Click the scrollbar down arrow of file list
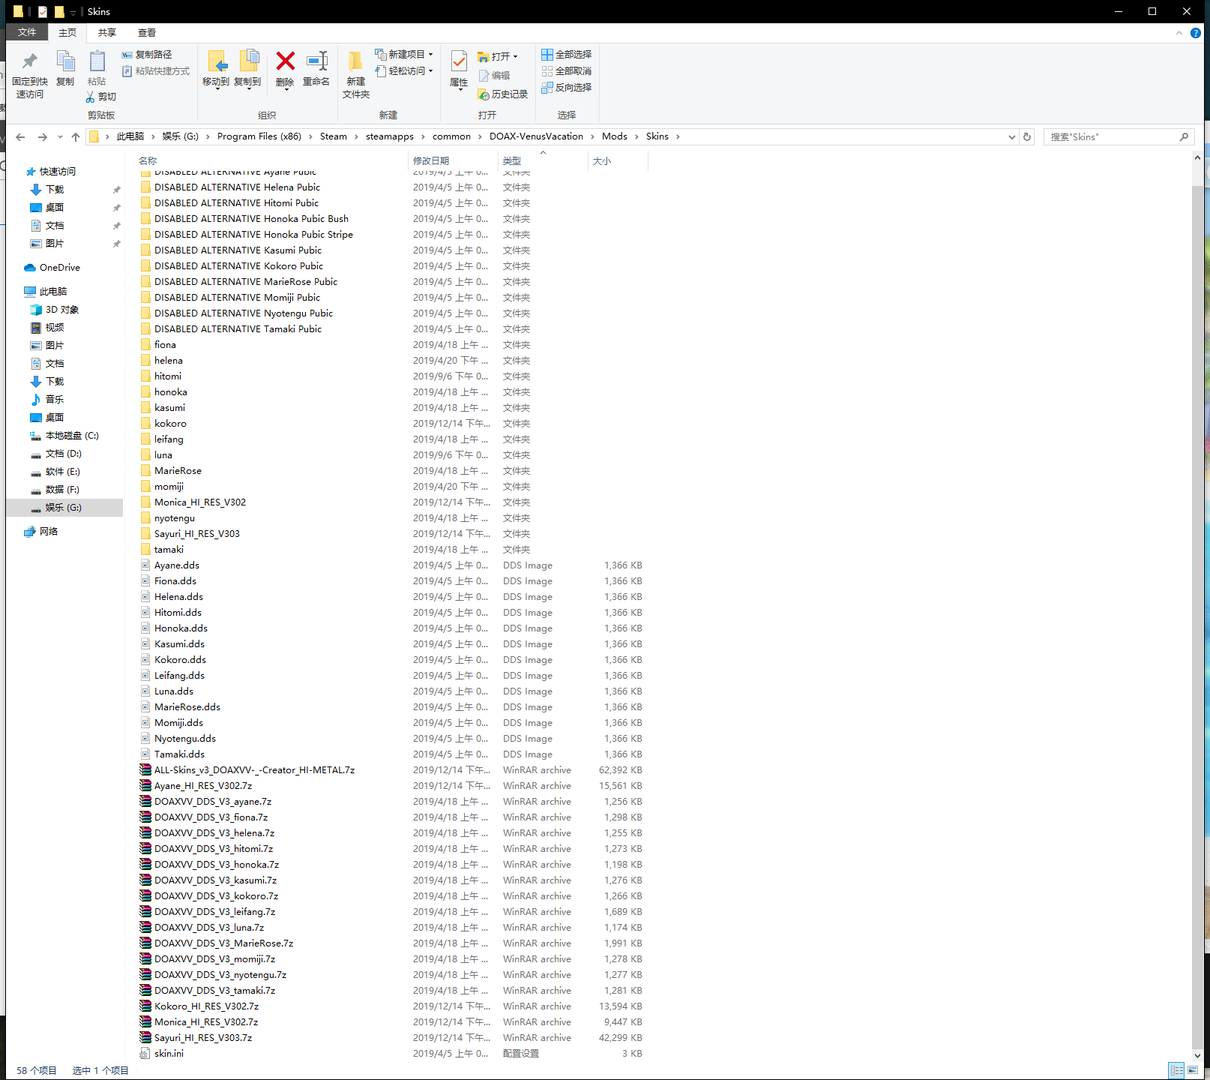Screen dimensions: 1210x1080 tap(1197, 1055)
